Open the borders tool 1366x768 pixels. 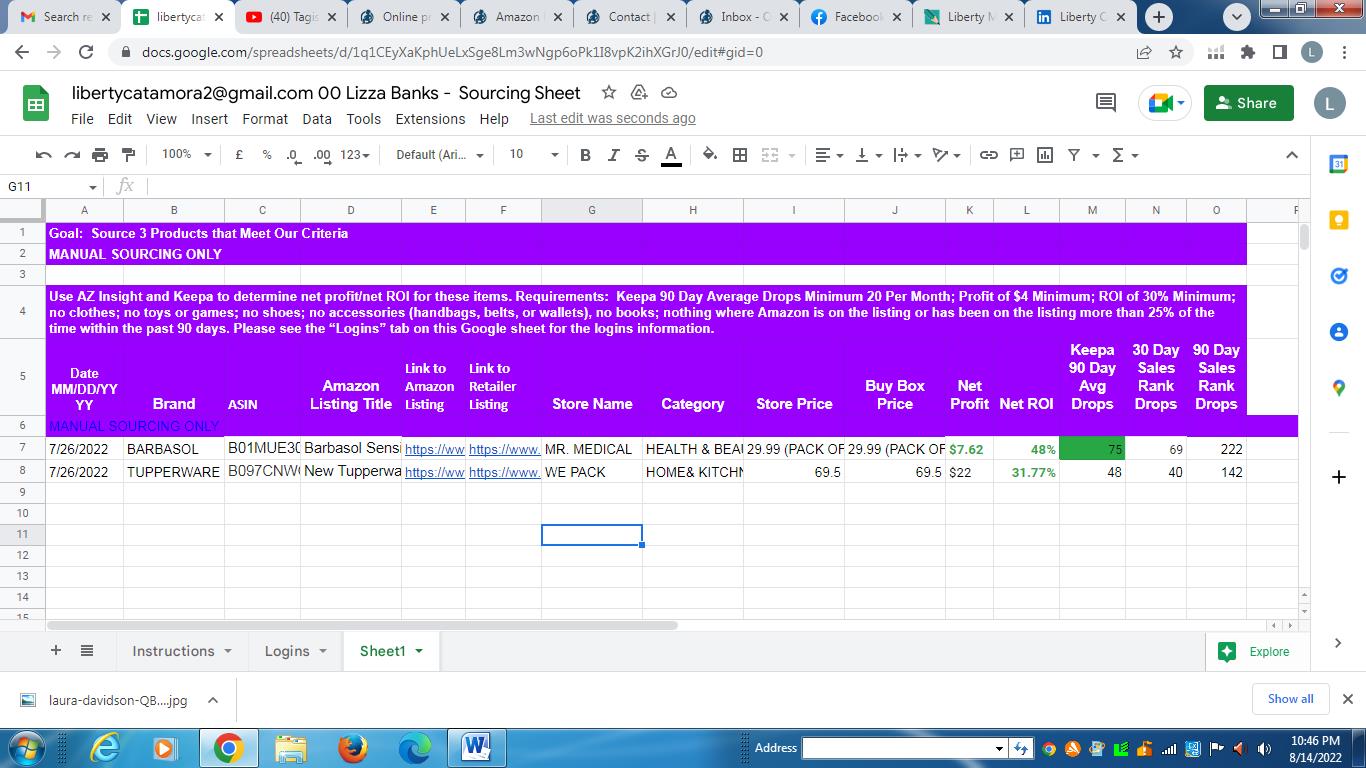(x=740, y=155)
